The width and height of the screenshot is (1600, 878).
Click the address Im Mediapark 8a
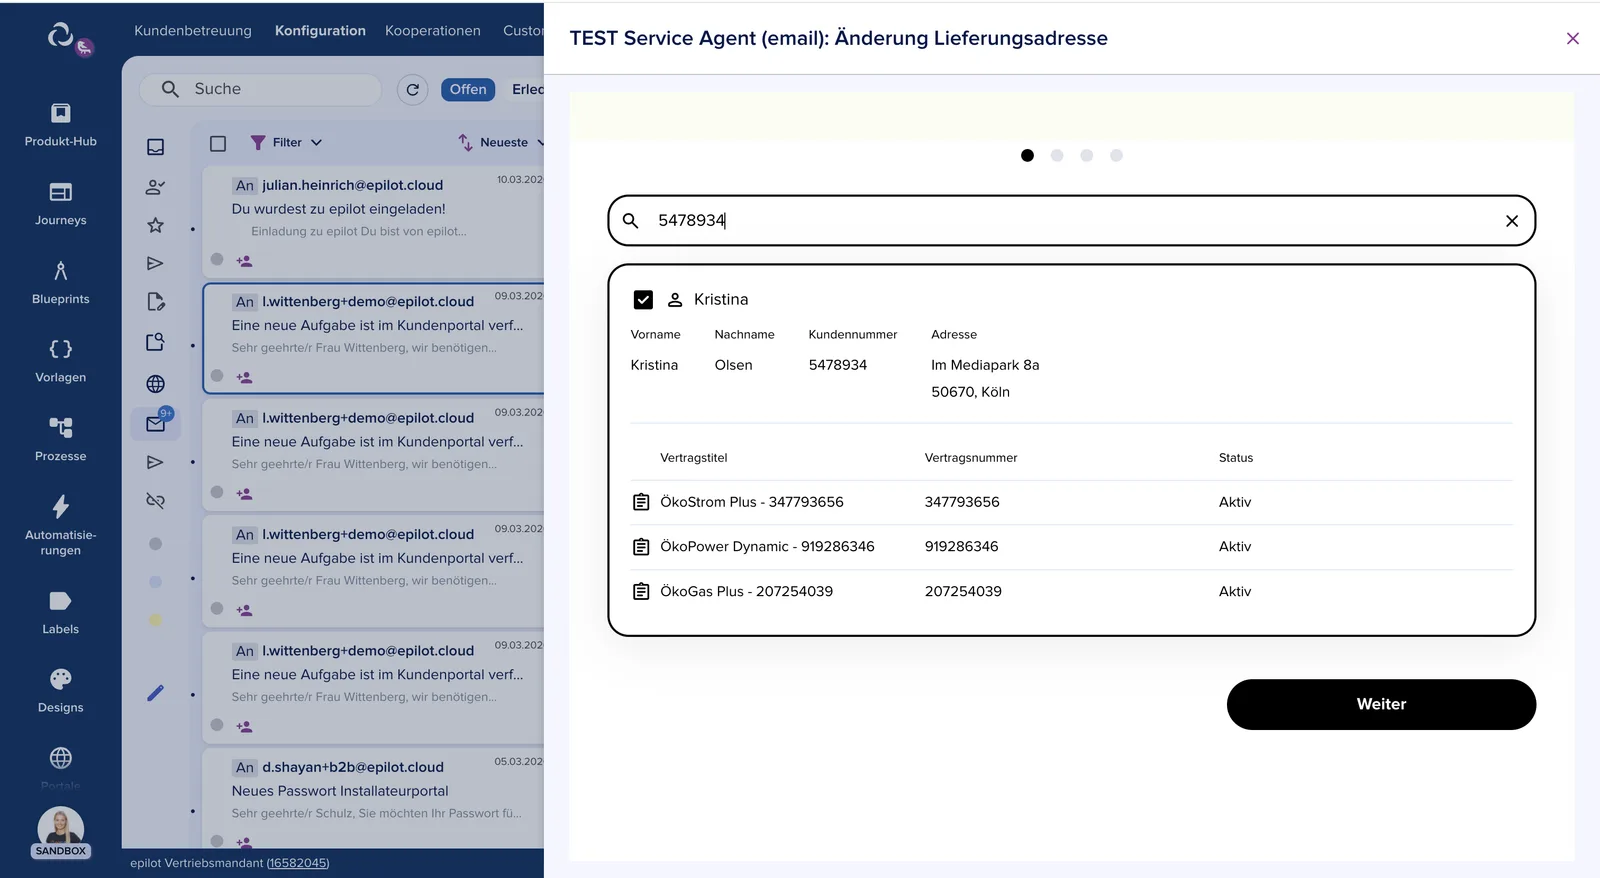click(x=985, y=365)
